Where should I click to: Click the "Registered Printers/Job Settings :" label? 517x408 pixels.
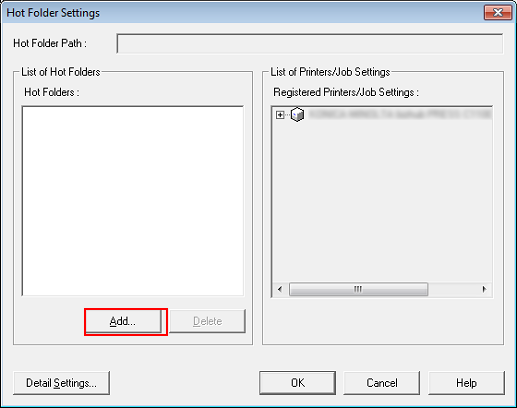pyautogui.click(x=346, y=92)
